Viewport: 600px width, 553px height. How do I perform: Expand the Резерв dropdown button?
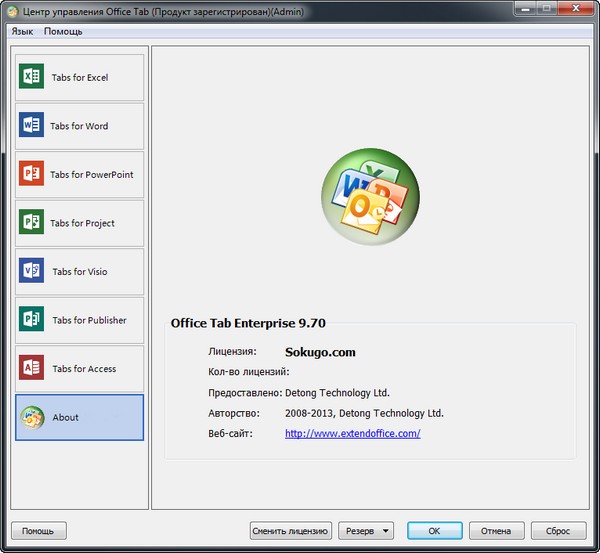coord(366,531)
